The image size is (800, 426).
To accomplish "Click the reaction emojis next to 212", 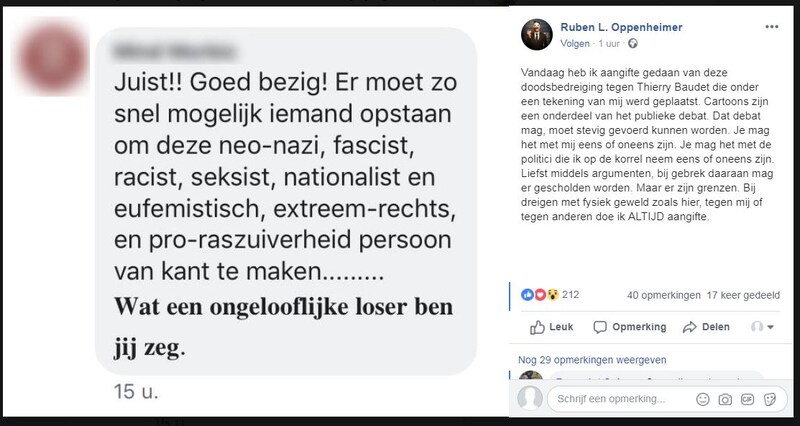I will click(540, 294).
